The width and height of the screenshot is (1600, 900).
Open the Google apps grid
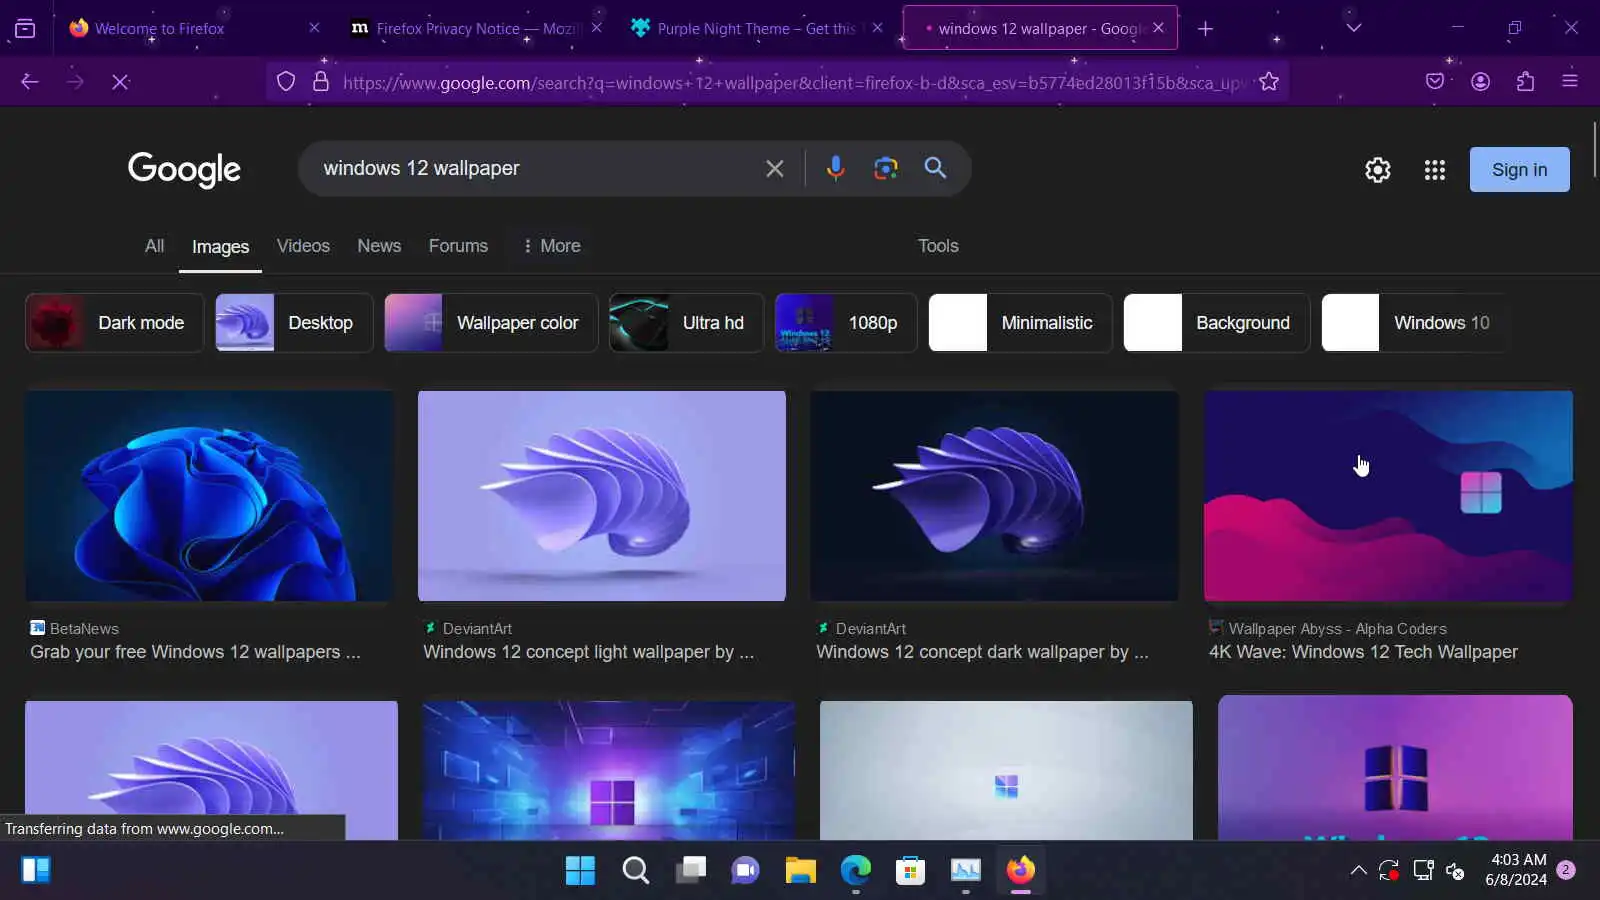1435,170
